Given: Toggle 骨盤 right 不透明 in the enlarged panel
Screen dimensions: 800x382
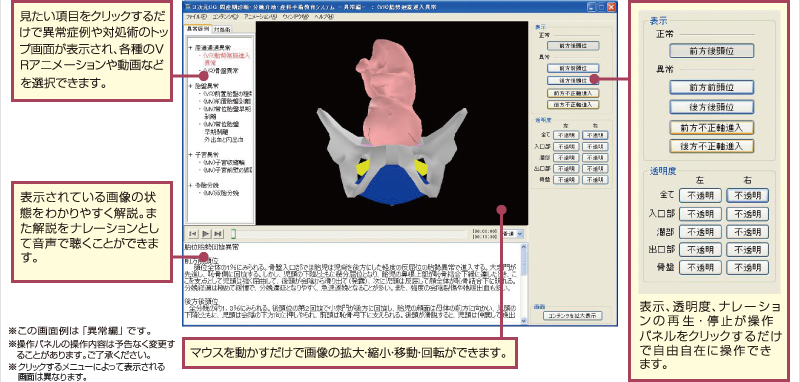Looking at the screenshot, I should click(747, 267).
